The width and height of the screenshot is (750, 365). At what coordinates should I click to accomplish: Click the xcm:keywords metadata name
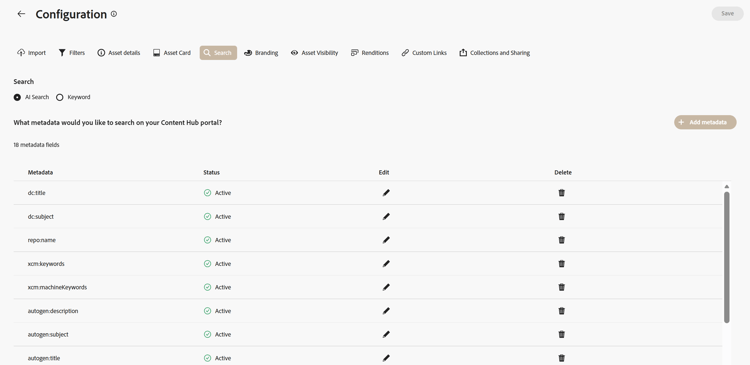pyautogui.click(x=46, y=264)
